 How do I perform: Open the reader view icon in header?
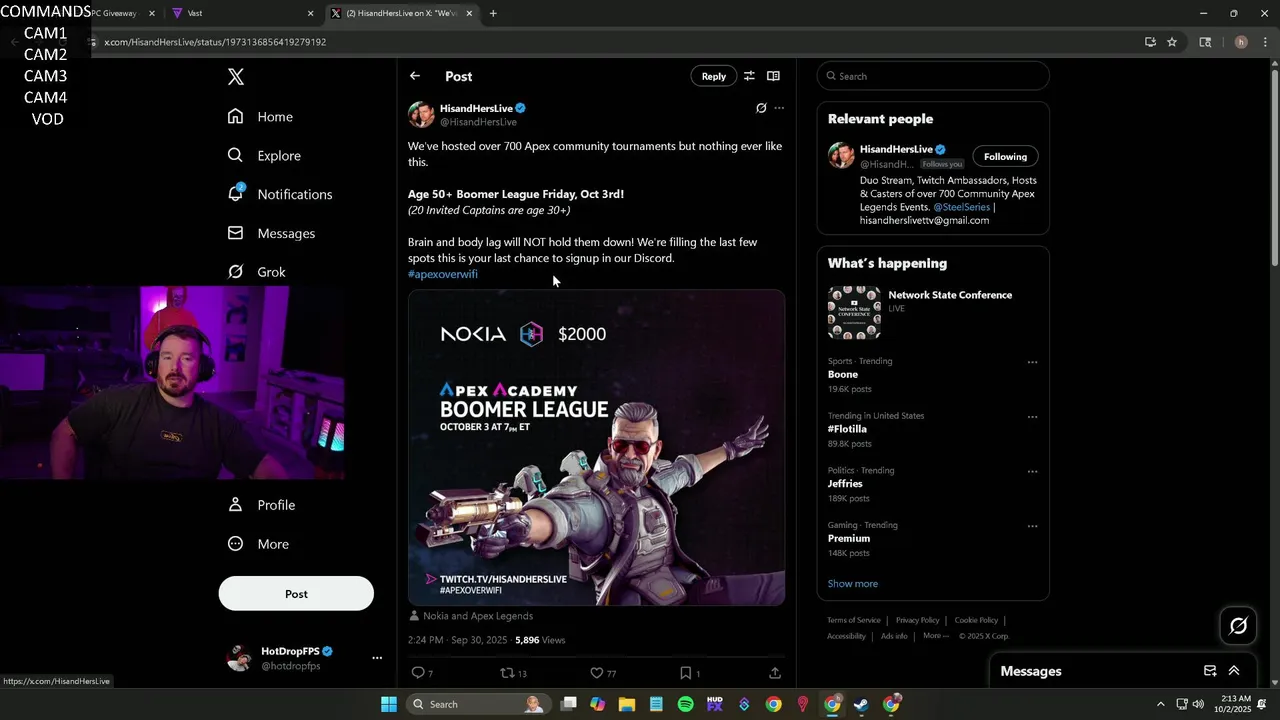point(773,76)
